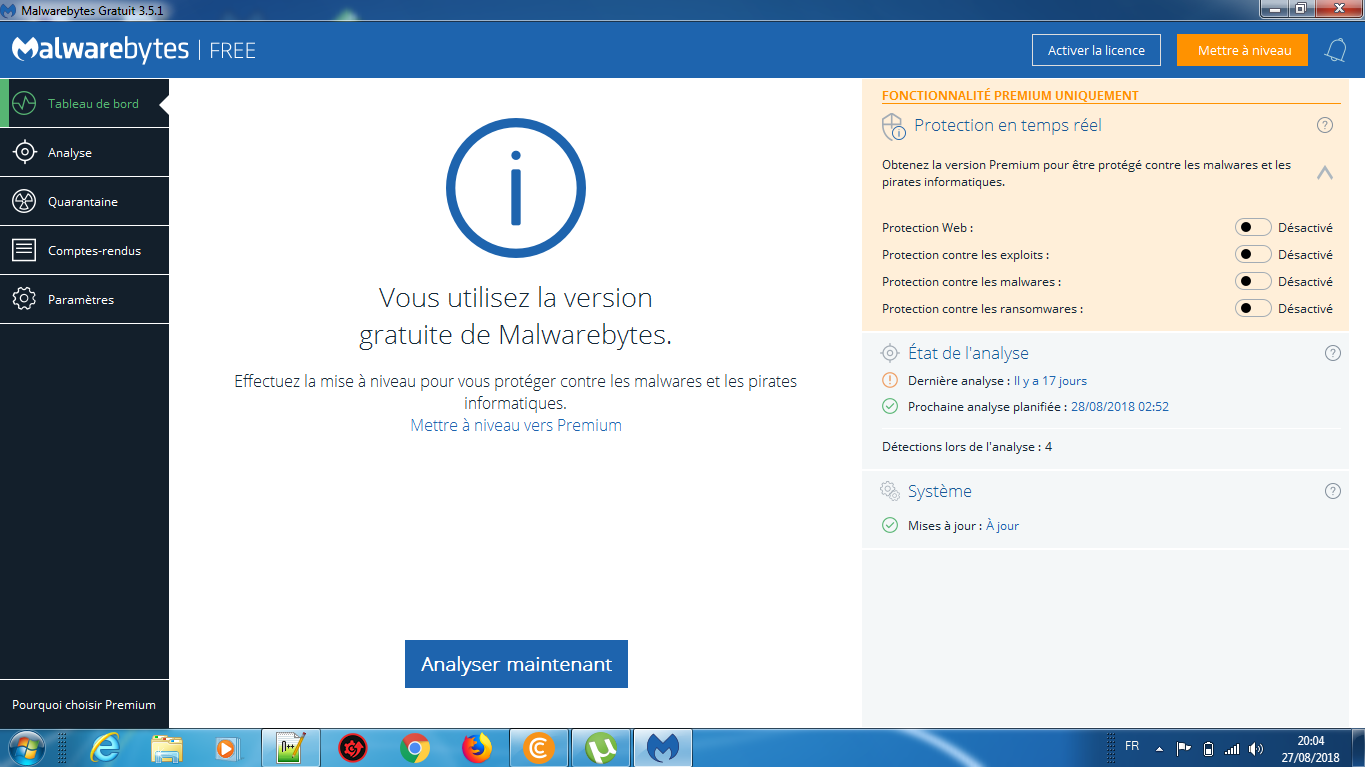Viewport: 1365px width, 767px height.
Task: Open the red gear application in taskbar
Action: coord(353,747)
